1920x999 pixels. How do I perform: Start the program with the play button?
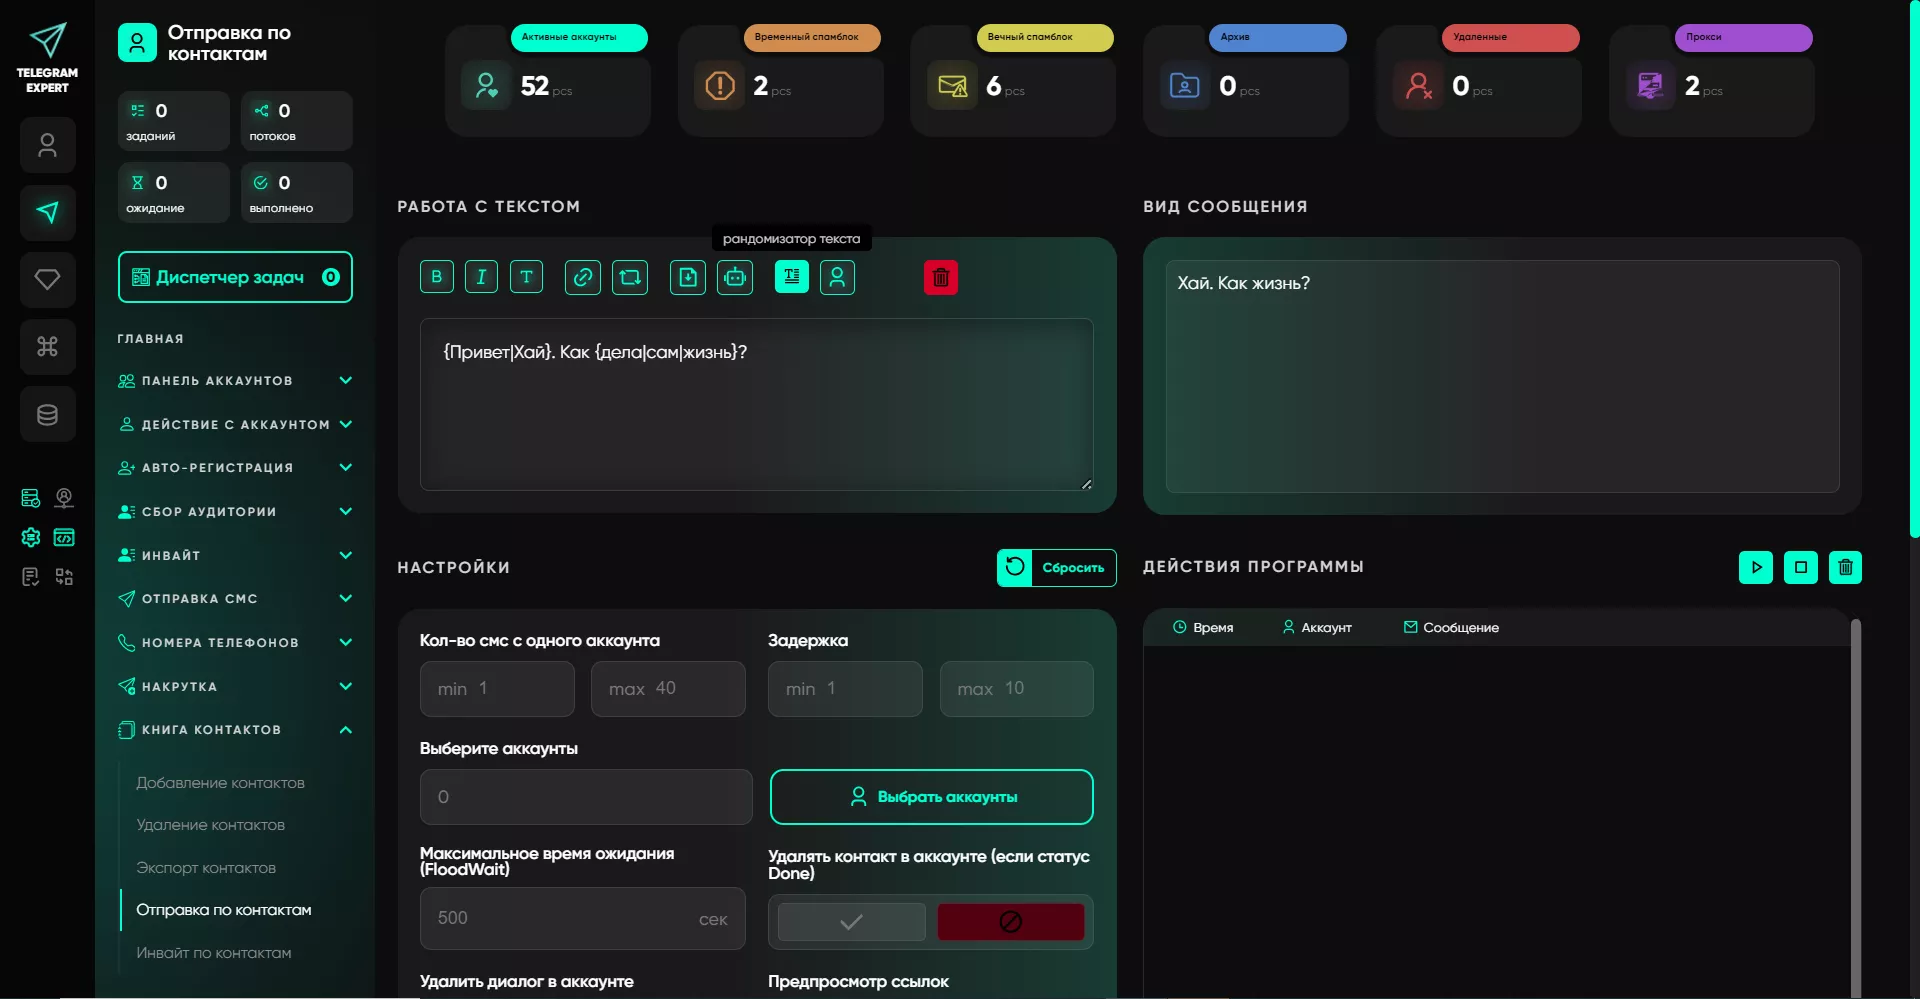[1756, 567]
